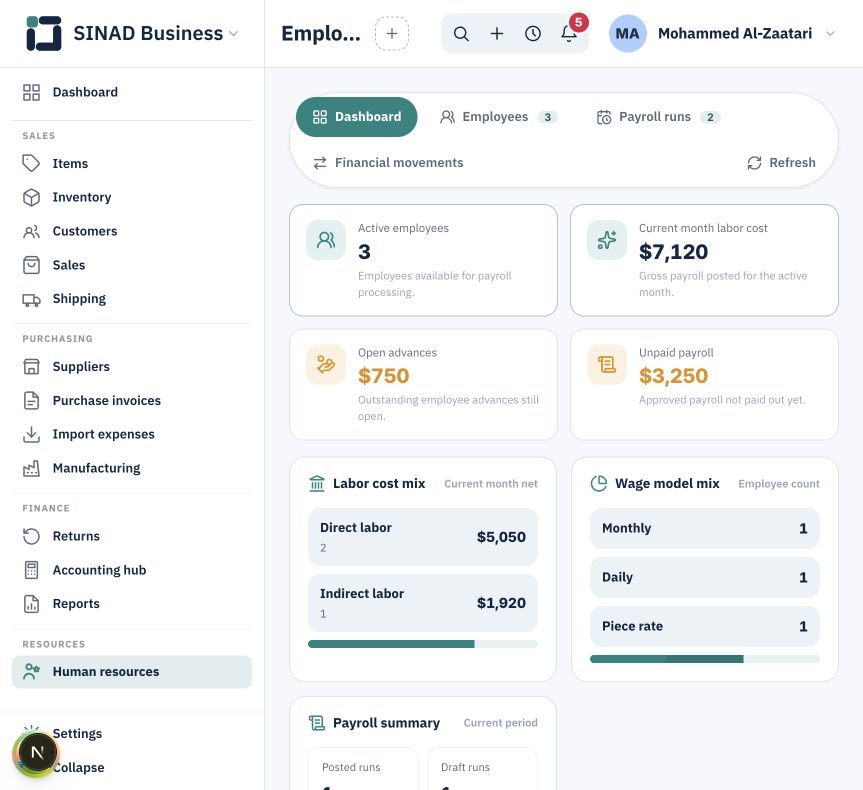Click the Sales bag icon
Image resolution: width=863 pixels, height=790 pixels.
point(31,265)
